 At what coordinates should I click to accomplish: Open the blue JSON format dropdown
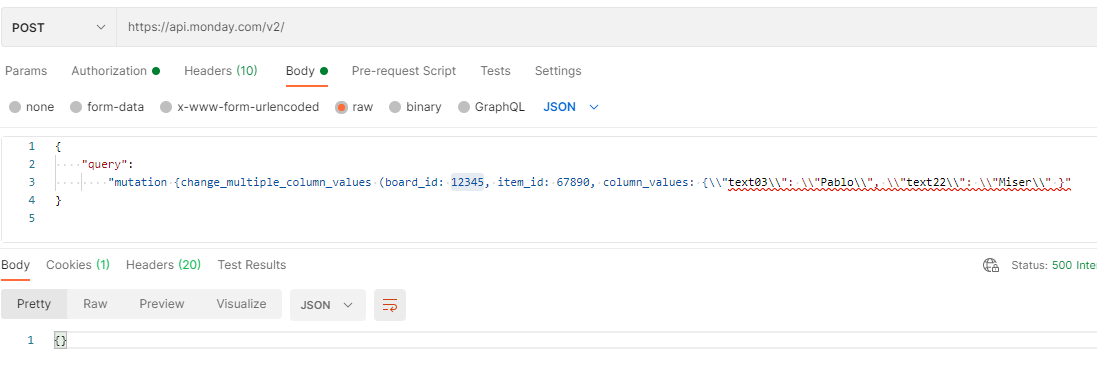click(571, 107)
